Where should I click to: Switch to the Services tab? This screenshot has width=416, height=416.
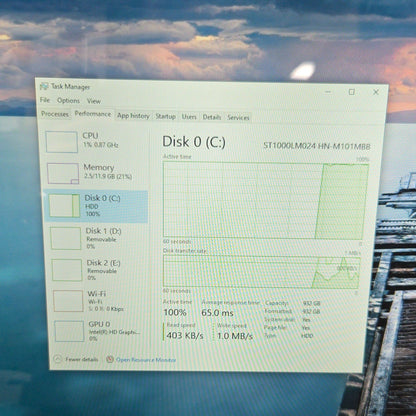(238, 117)
